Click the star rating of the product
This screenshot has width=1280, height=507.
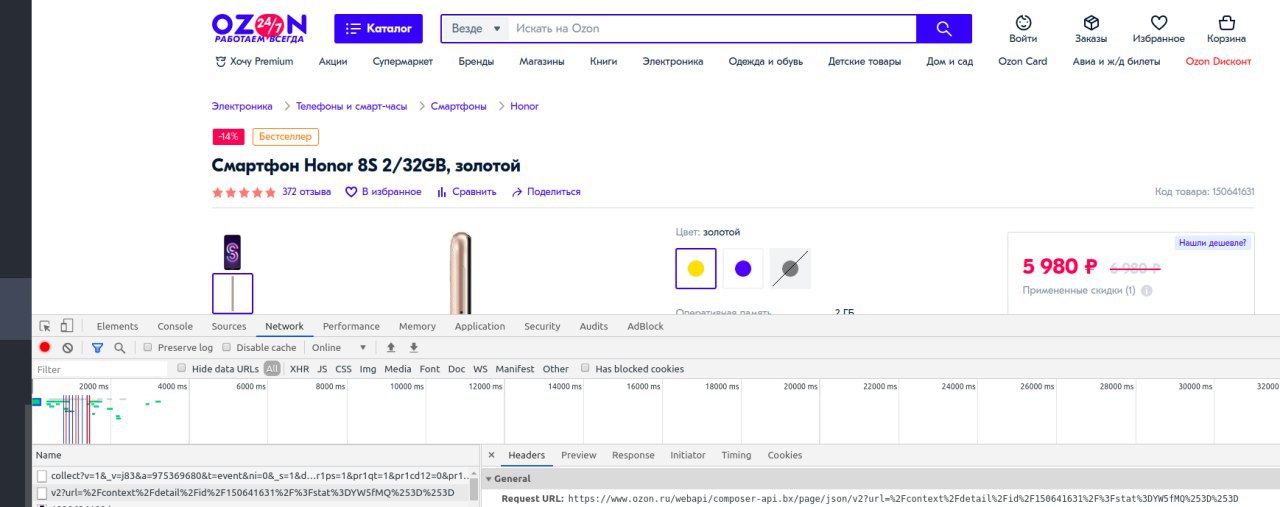[x=244, y=192]
